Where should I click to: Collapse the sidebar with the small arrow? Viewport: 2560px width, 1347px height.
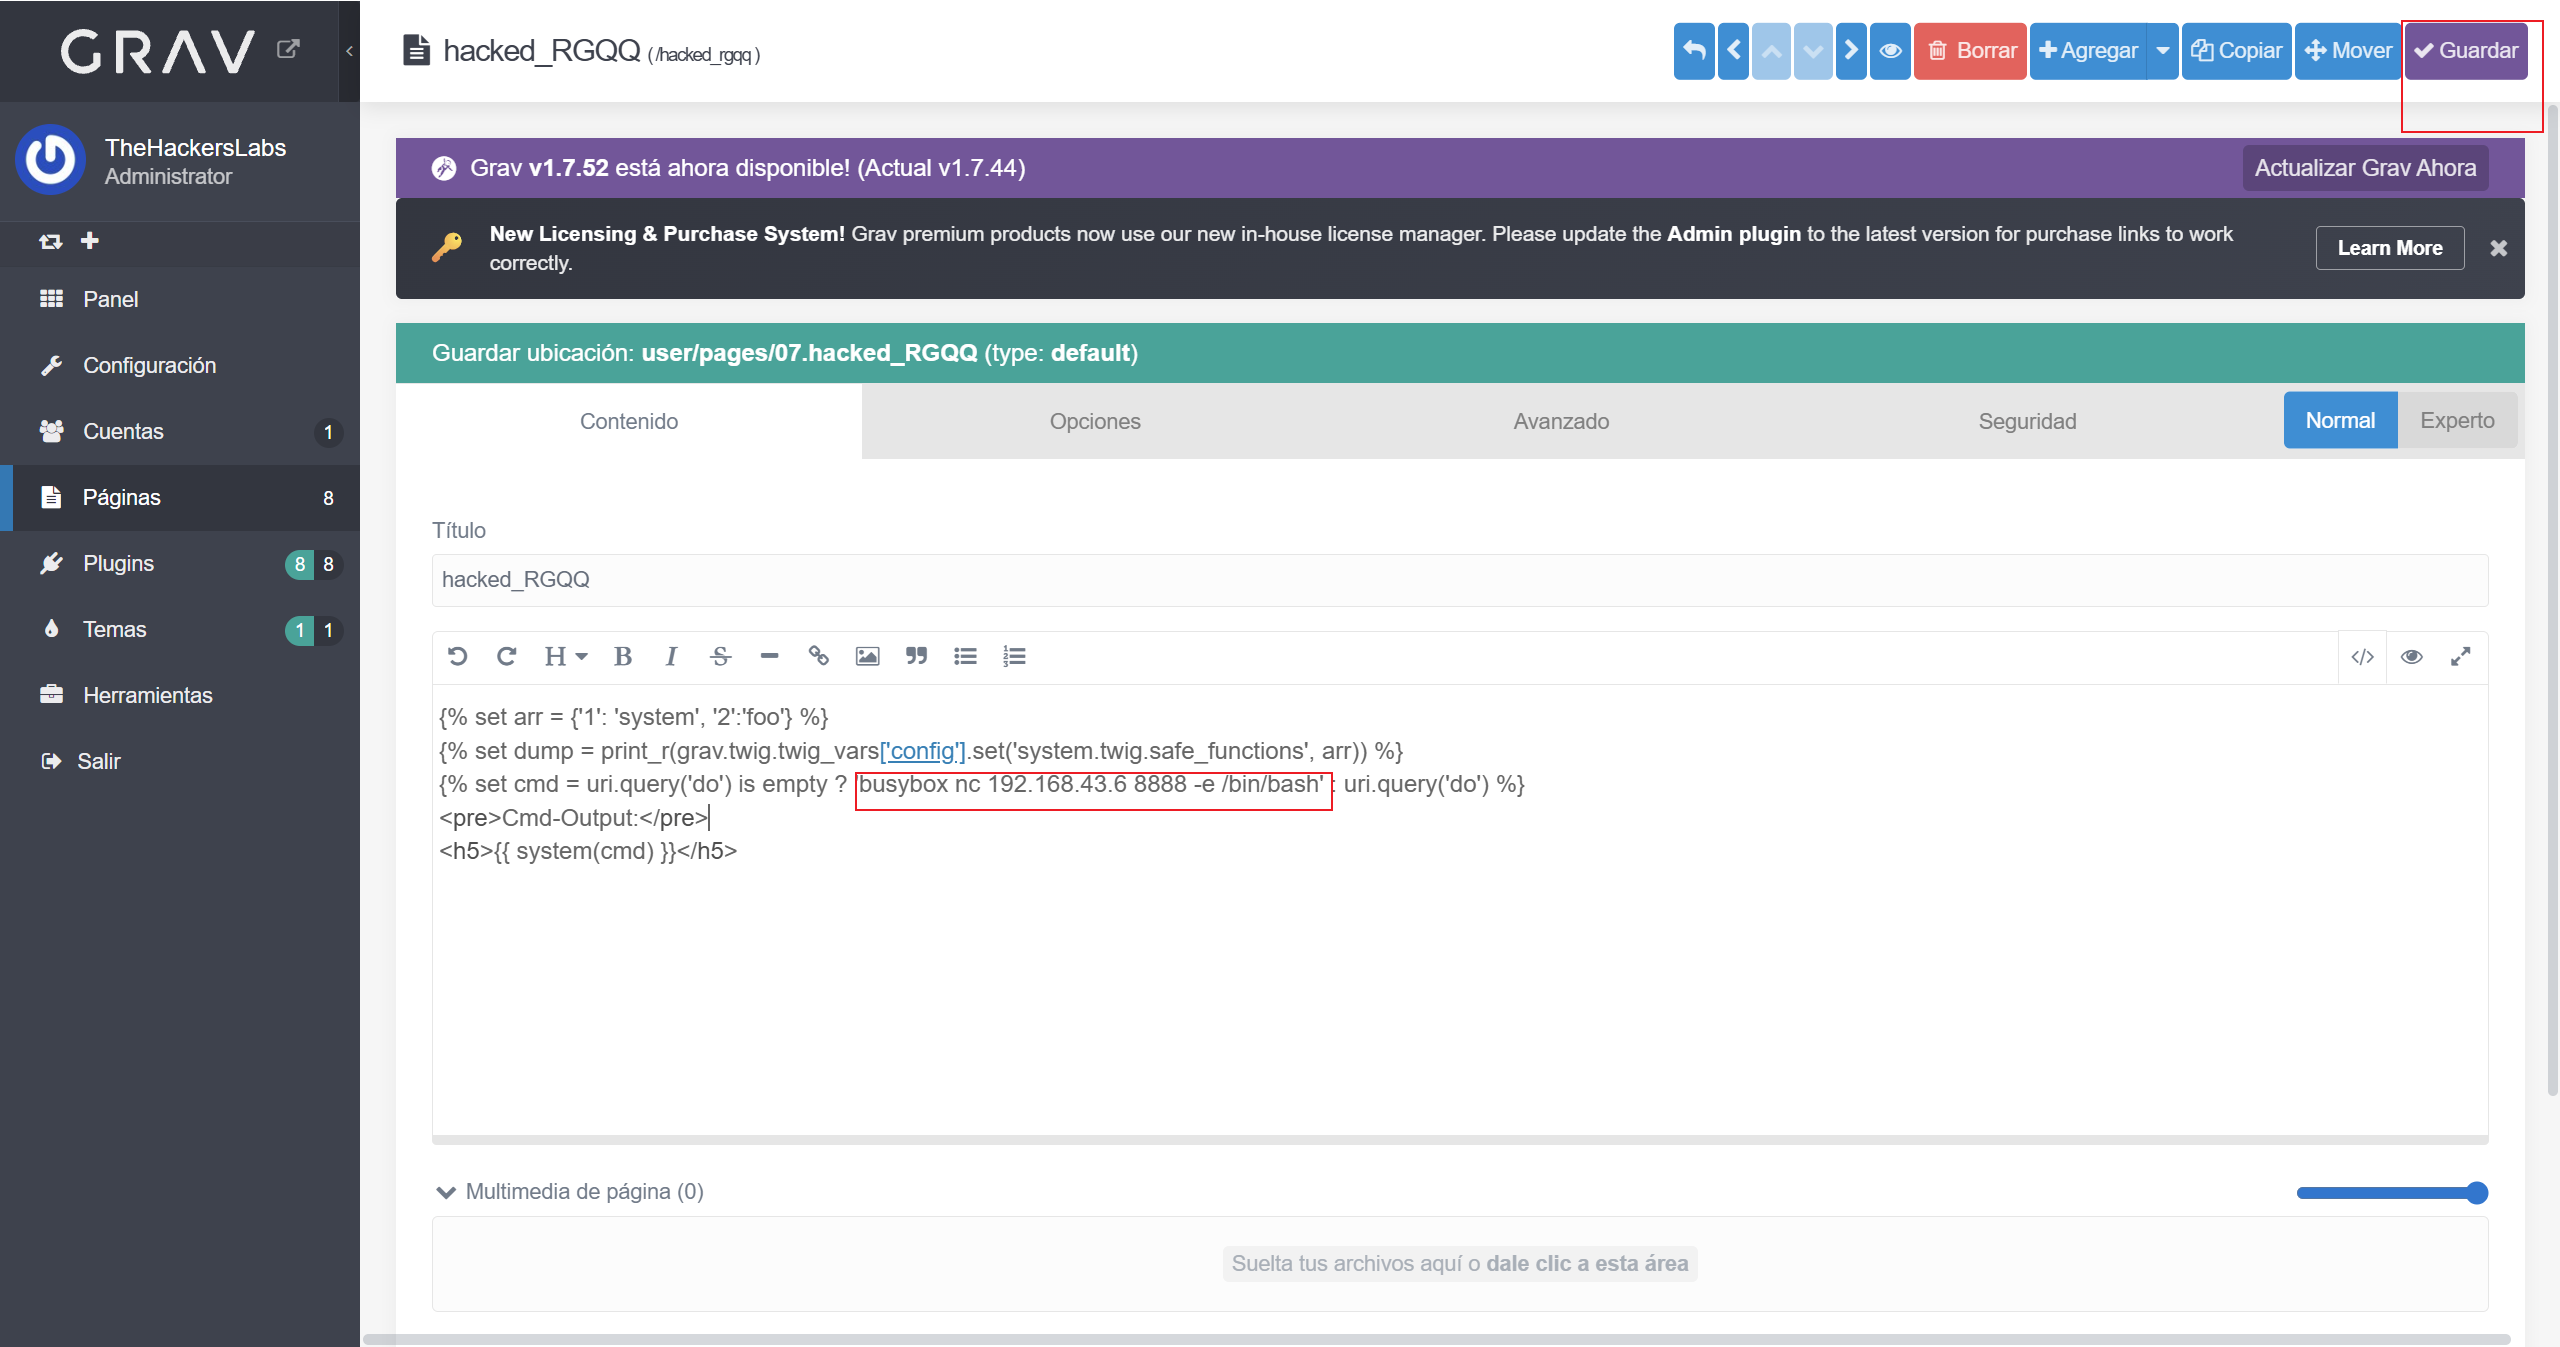pos(349,51)
